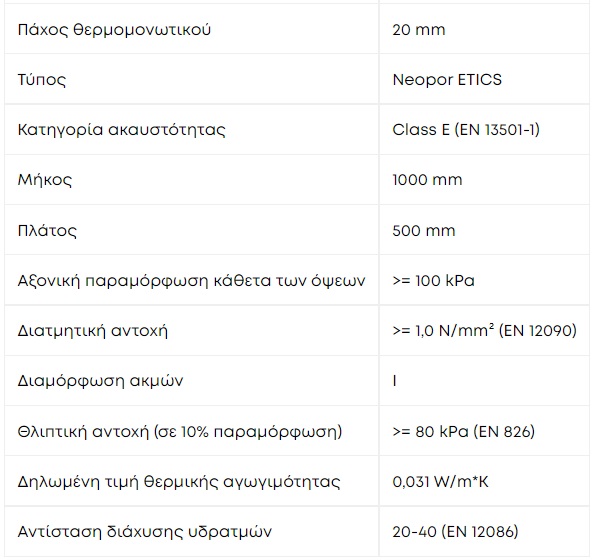593x560 pixels.
Task: Click the 'Διαμόρφωση ακμών' label
Action: point(100,381)
